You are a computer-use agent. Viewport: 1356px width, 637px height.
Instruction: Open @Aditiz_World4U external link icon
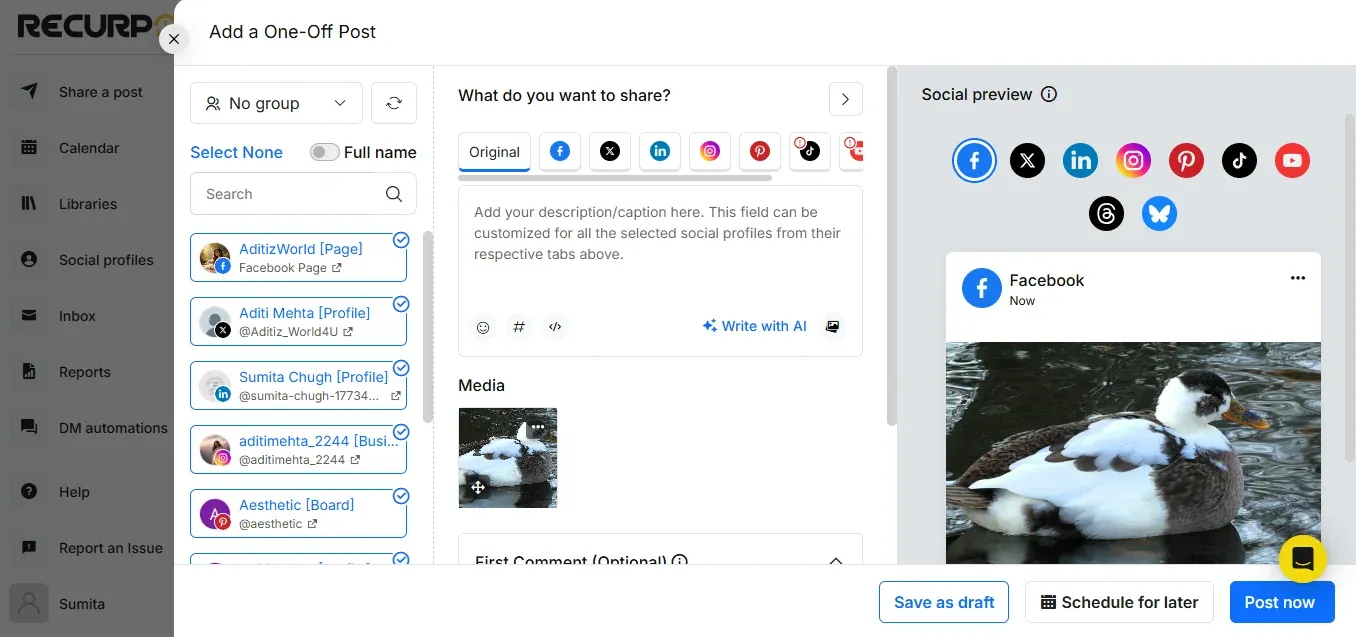[x=348, y=332]
